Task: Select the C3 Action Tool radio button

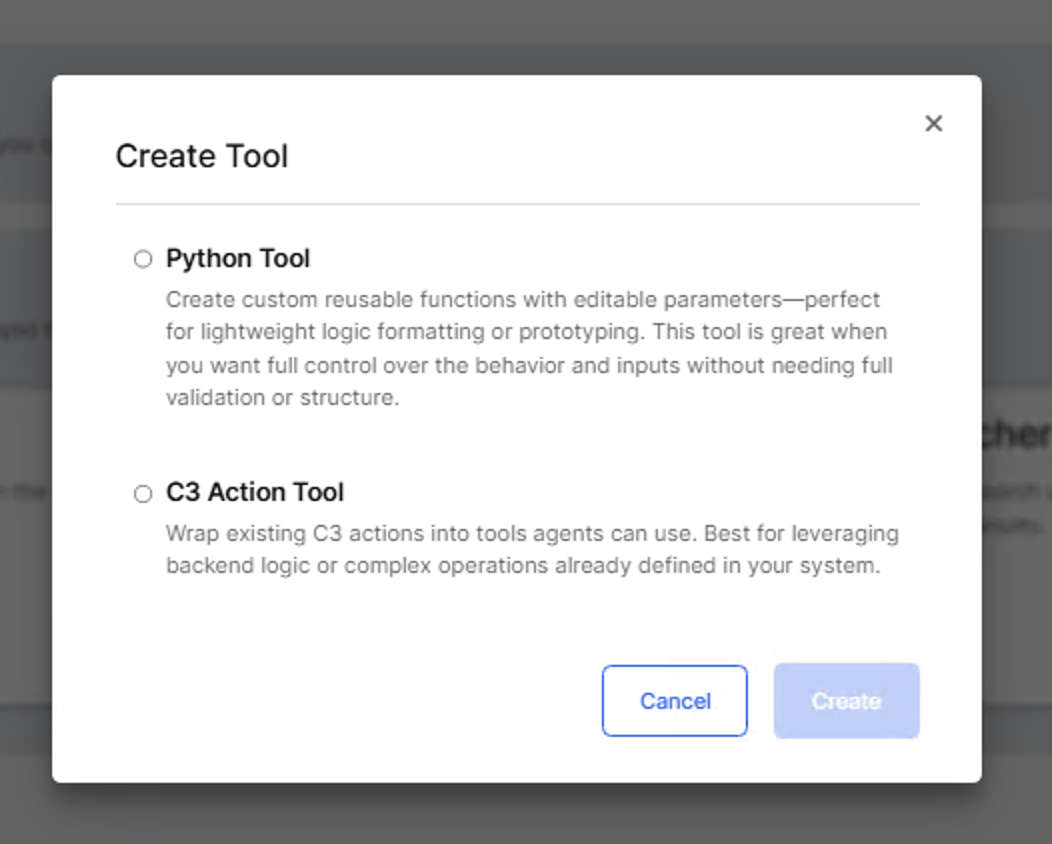Action: click(x=143, y=493)
